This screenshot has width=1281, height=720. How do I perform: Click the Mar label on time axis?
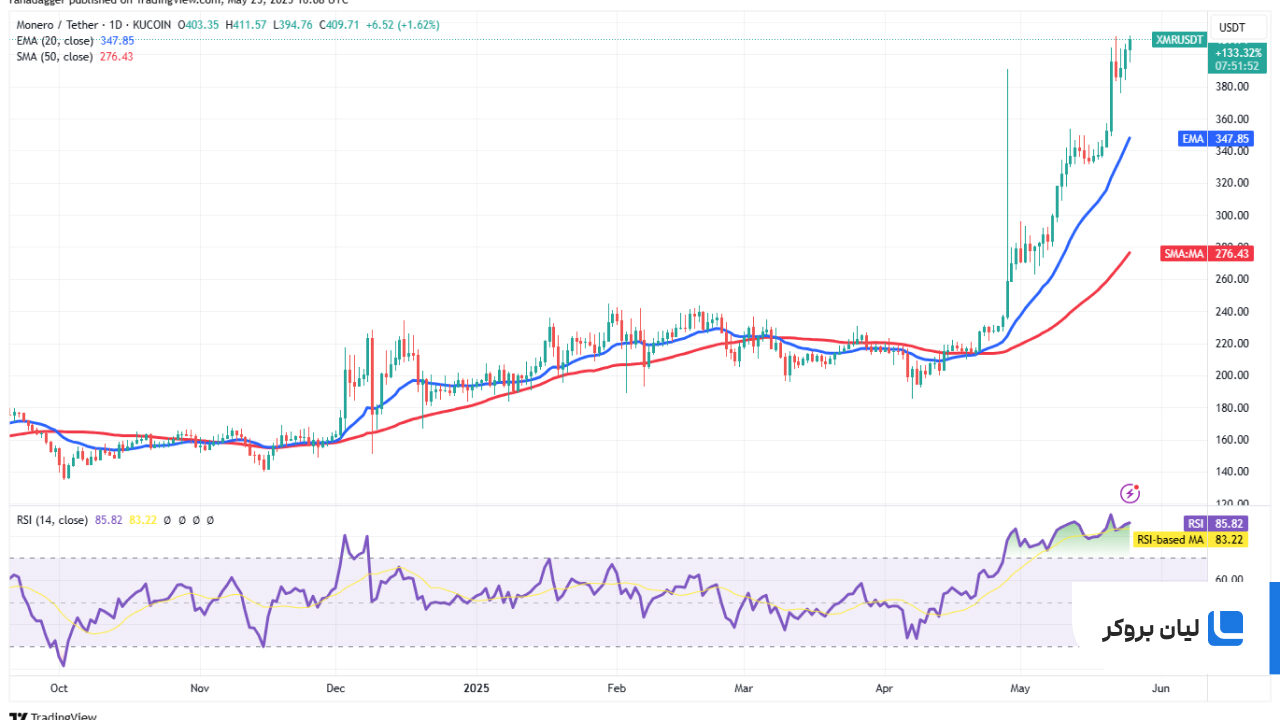tap(743, 689)
